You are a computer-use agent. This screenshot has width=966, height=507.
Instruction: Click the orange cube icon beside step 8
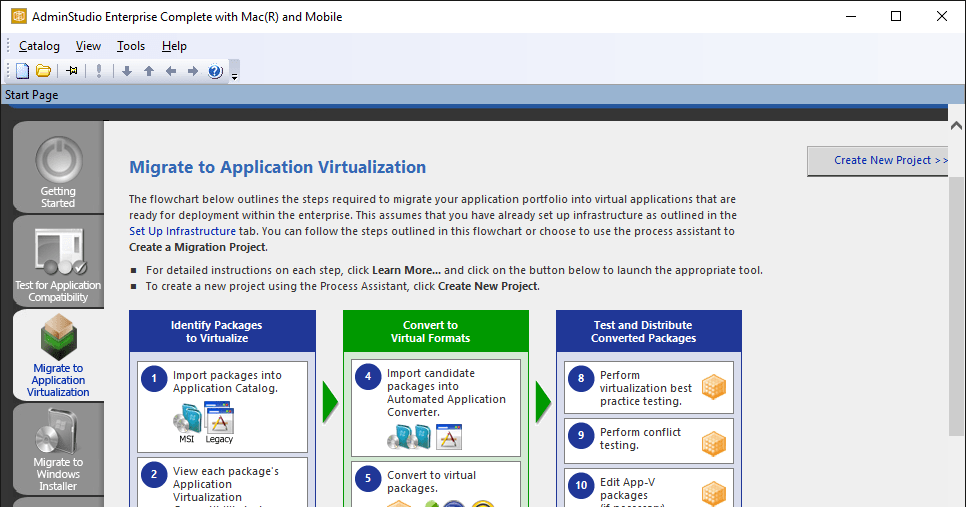click(713, 387)
